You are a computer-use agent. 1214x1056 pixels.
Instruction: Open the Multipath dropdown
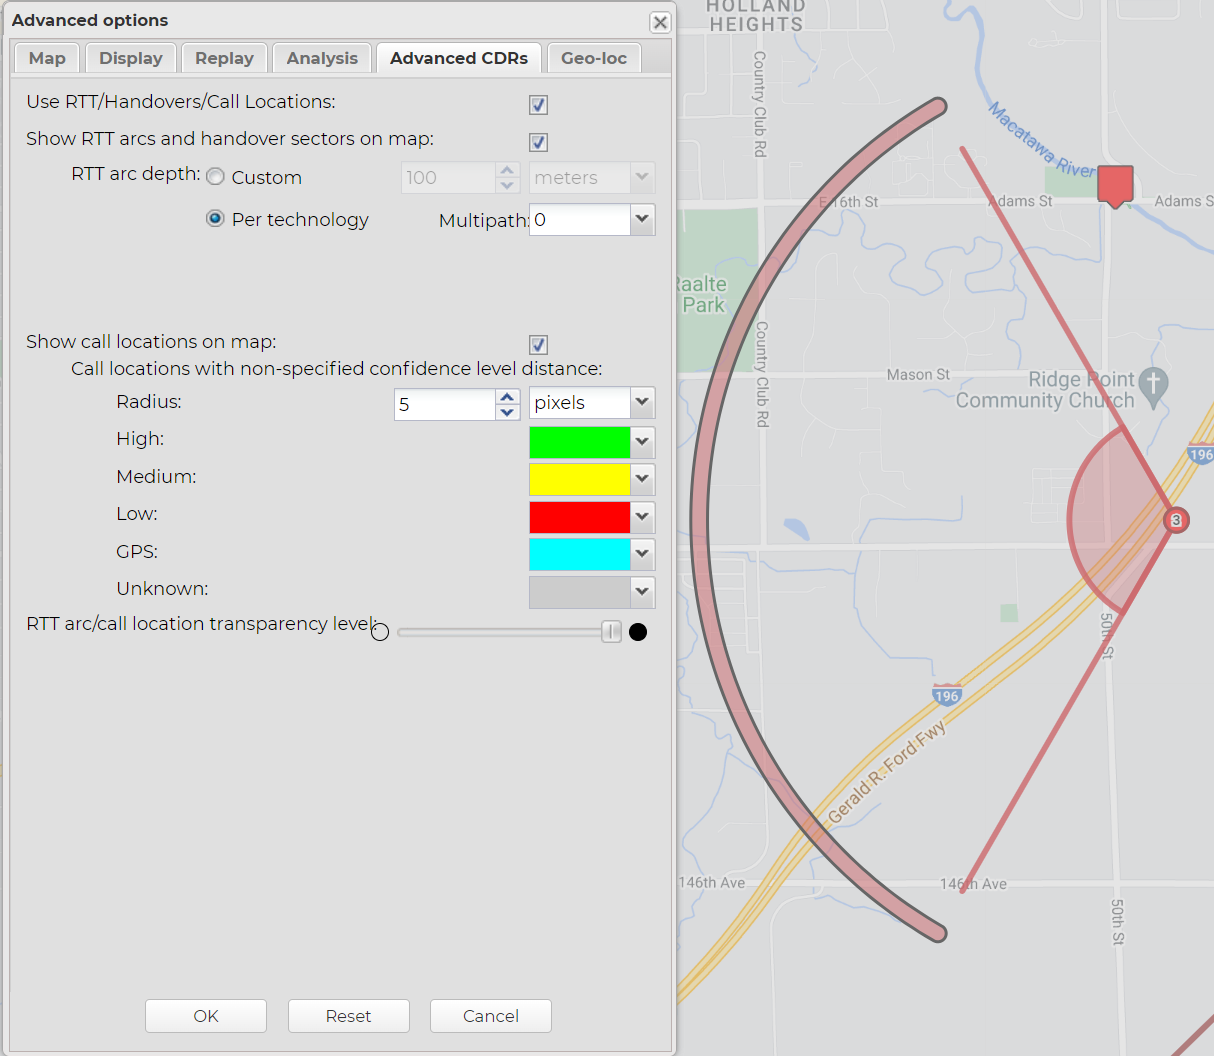(642, 219)
